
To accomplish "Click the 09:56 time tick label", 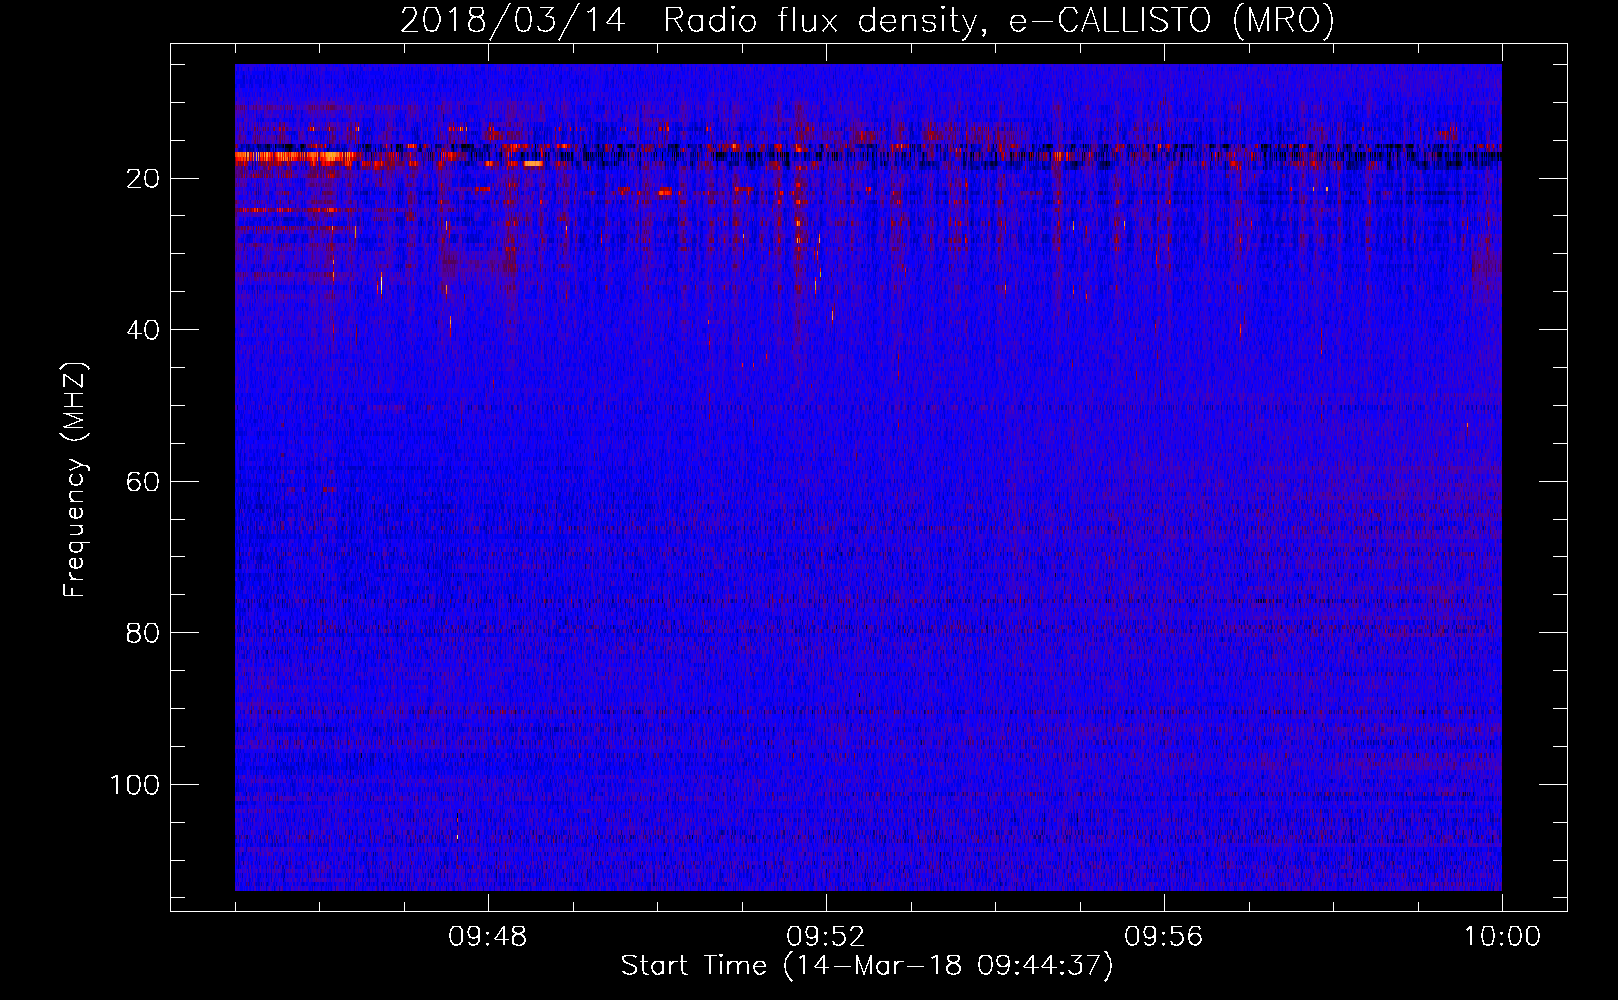I will coord(1164,937).
